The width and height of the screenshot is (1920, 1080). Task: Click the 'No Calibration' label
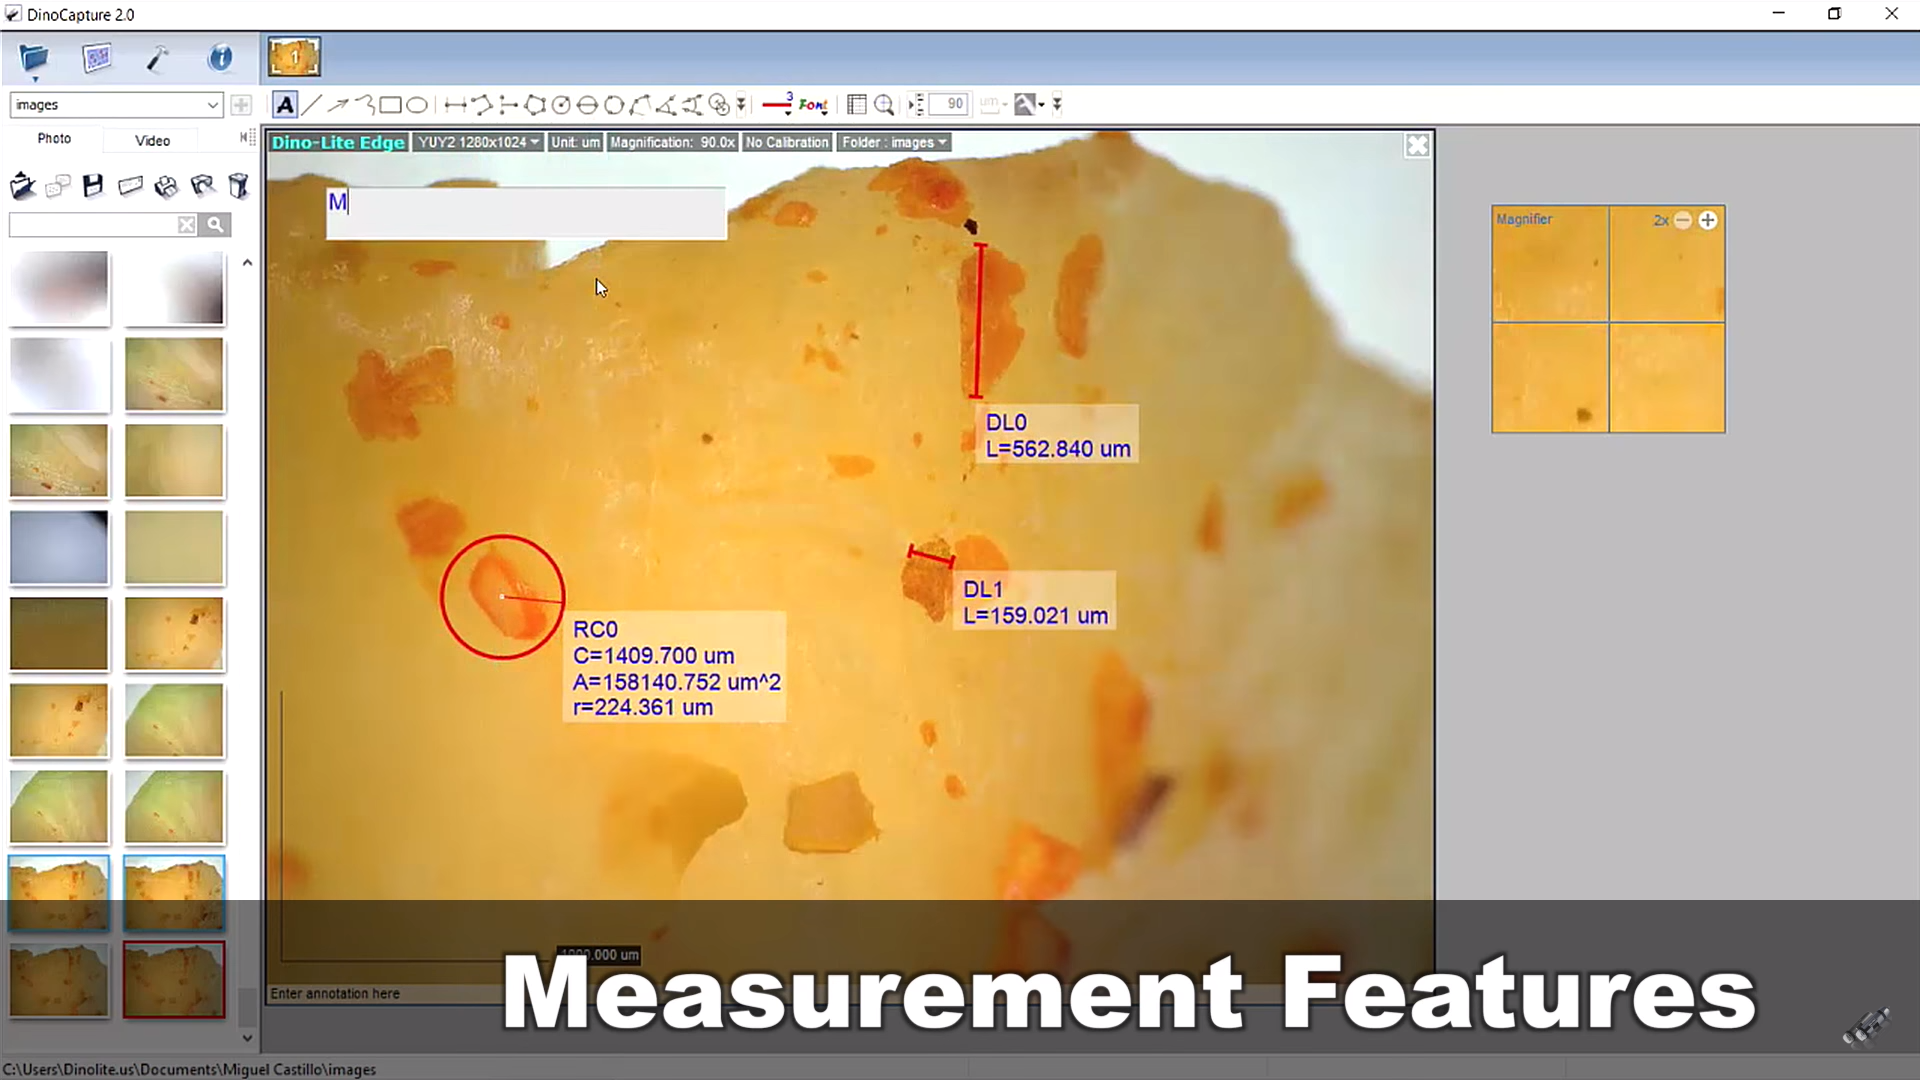tap(787, 142)
